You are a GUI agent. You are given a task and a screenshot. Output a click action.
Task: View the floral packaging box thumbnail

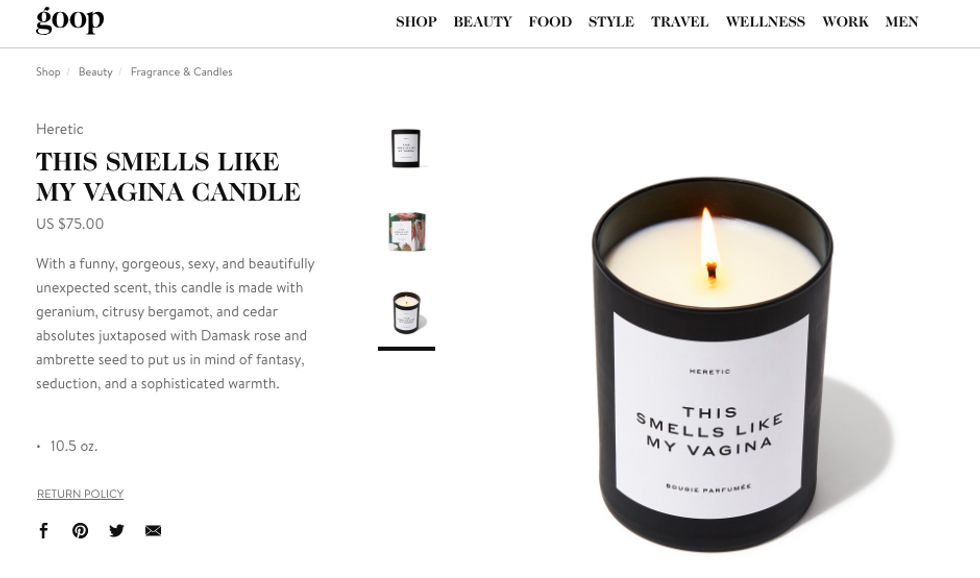coord(407,231)
